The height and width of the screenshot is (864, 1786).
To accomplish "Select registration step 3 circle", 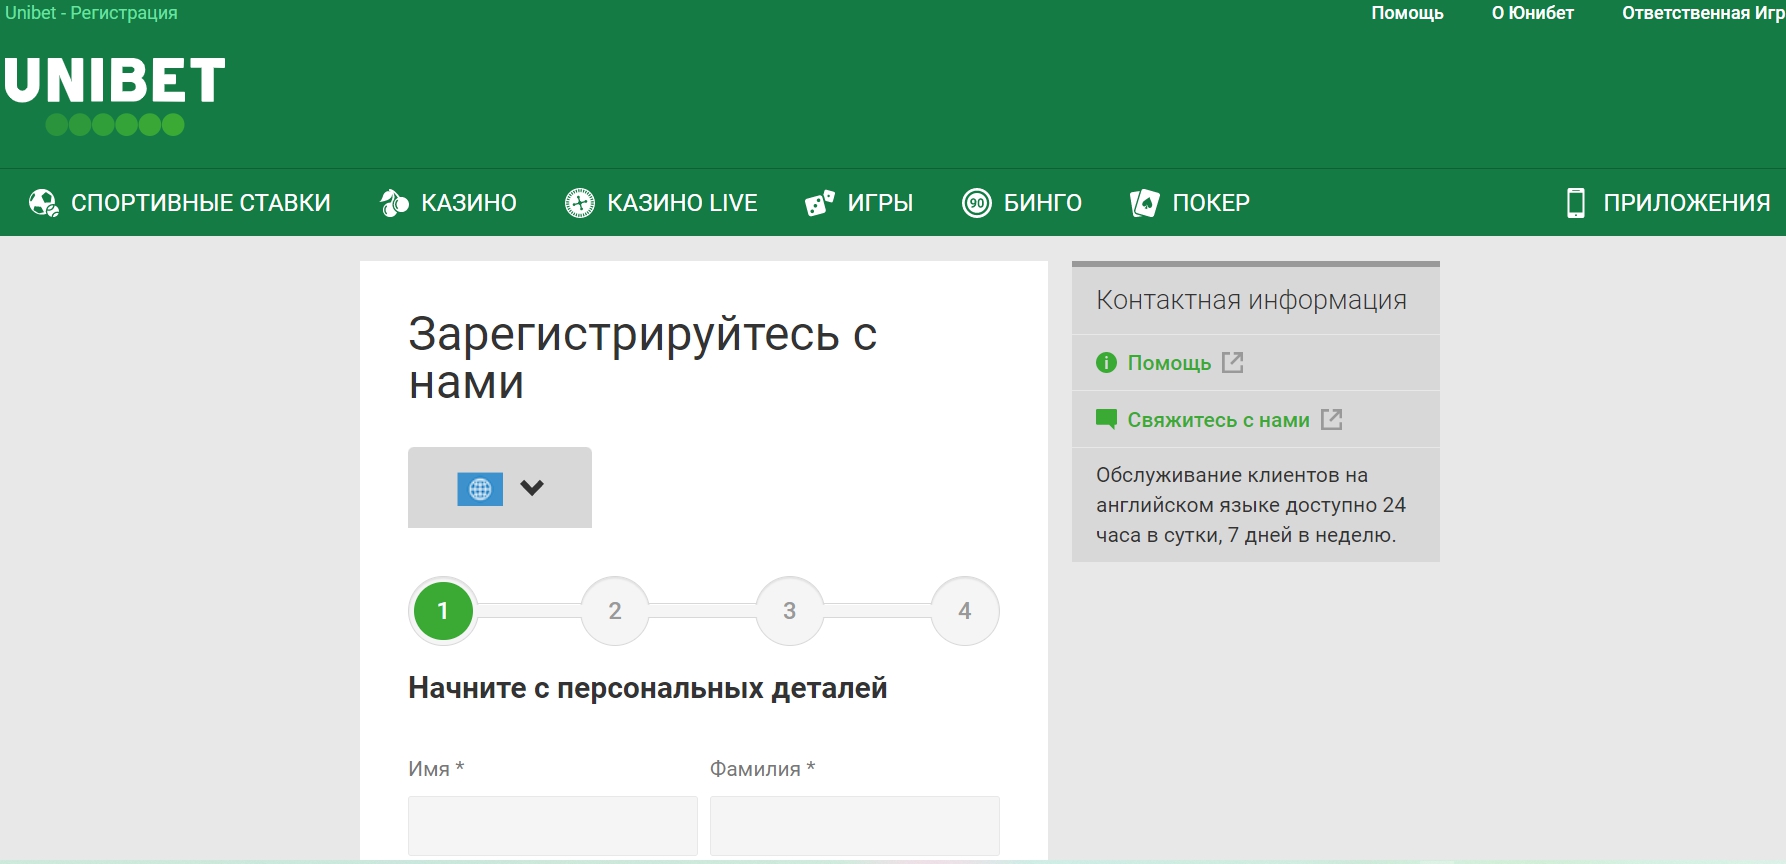I will click(x=790, y=611).
